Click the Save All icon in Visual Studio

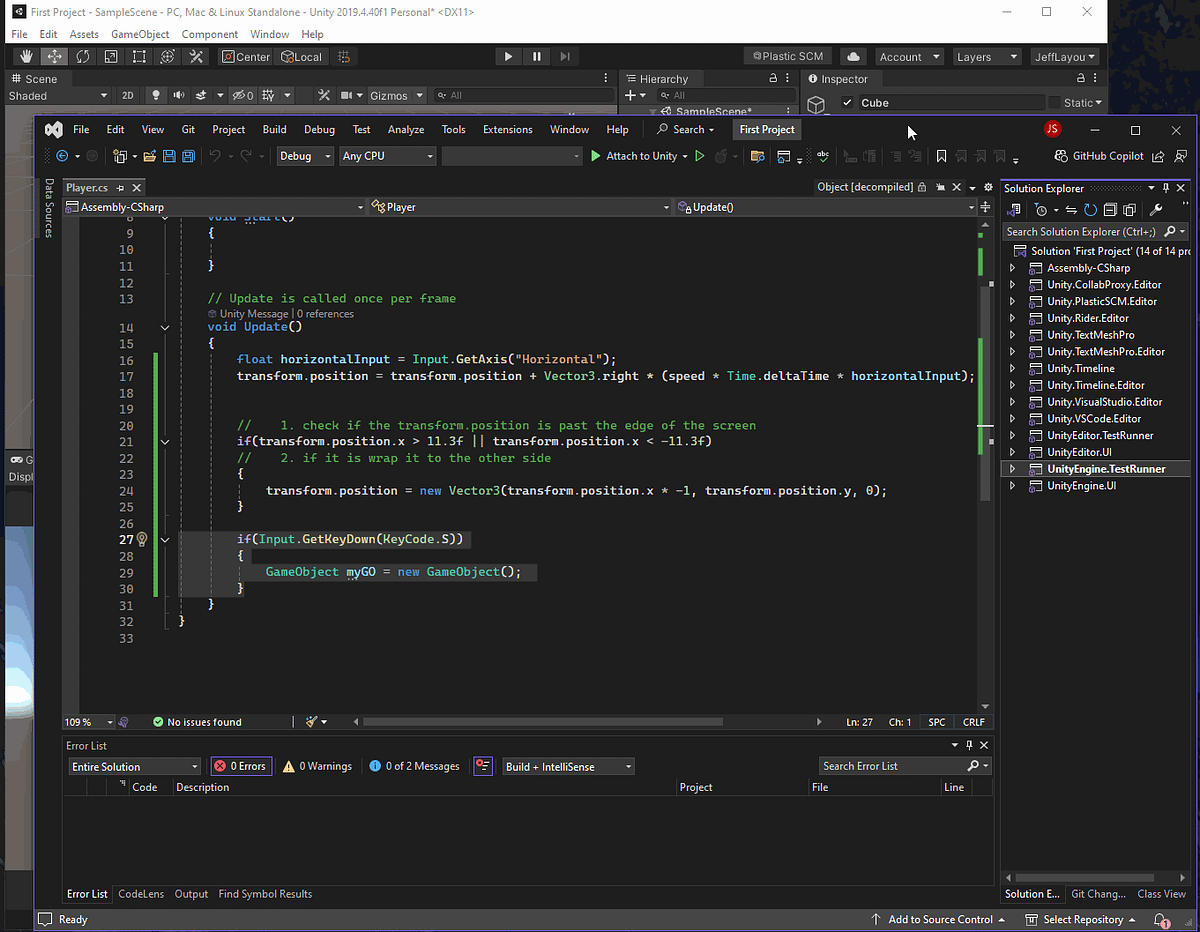187,156
